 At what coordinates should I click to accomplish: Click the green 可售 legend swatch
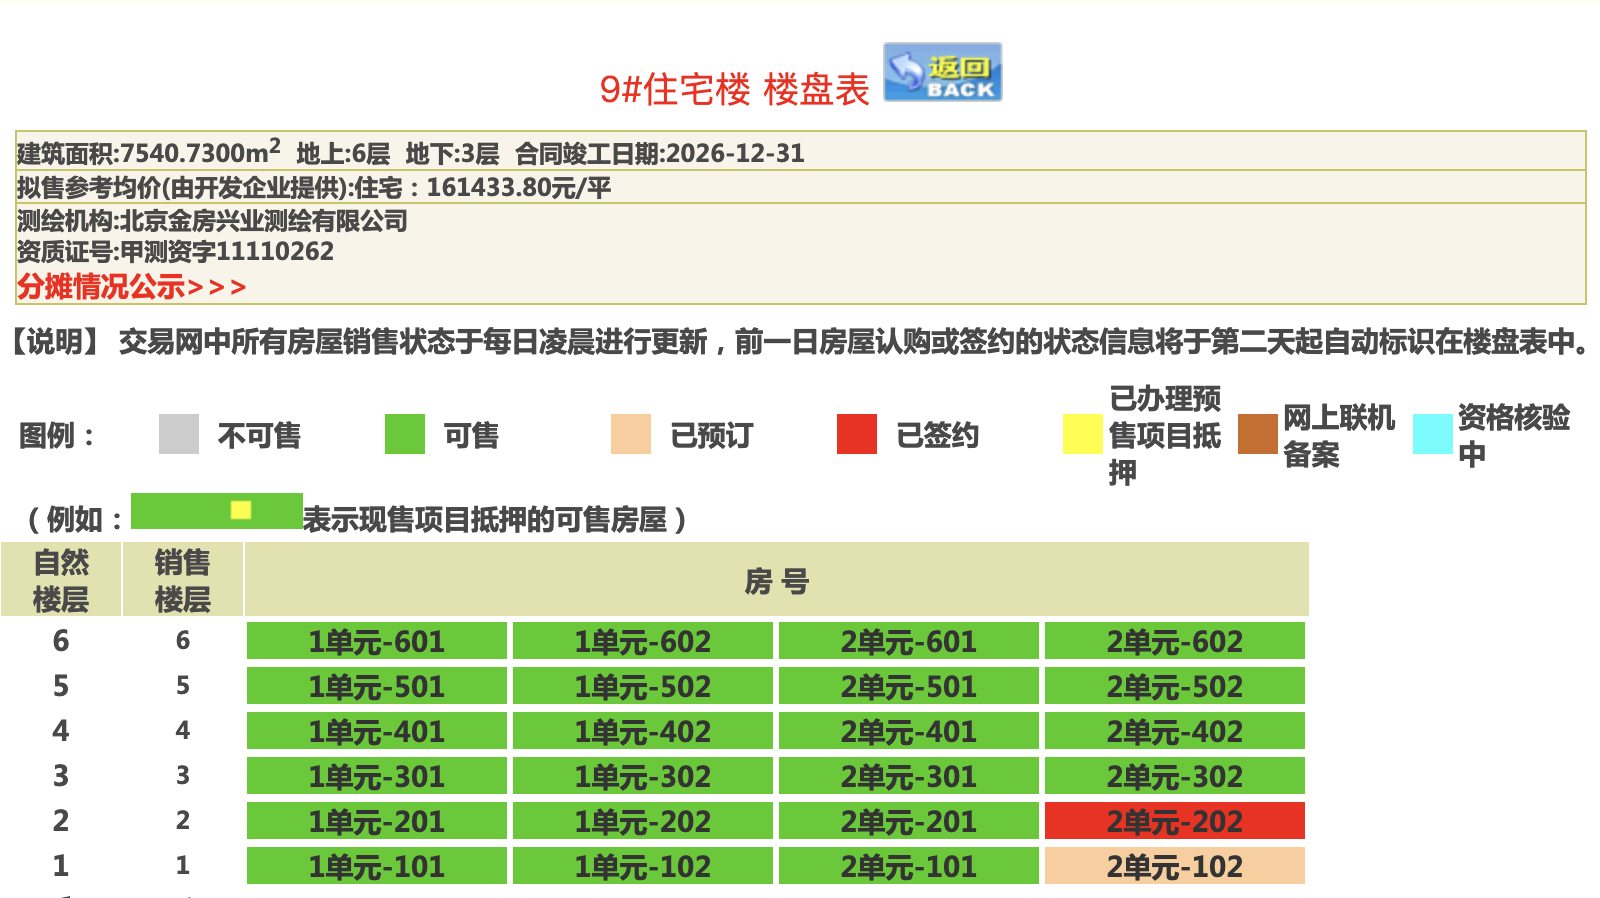tap(405, 434)
